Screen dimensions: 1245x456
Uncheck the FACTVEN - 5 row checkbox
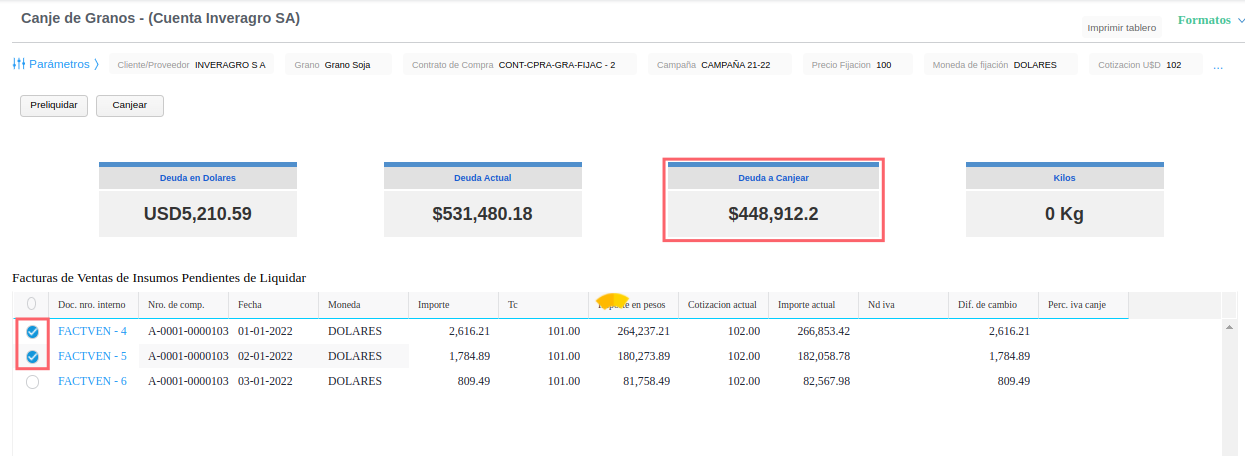coord(32,356)
